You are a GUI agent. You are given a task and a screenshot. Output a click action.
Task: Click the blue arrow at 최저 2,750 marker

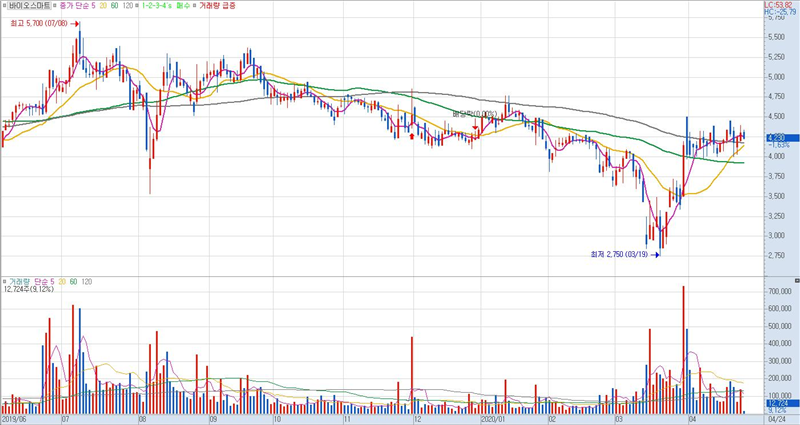click(655, 255)
